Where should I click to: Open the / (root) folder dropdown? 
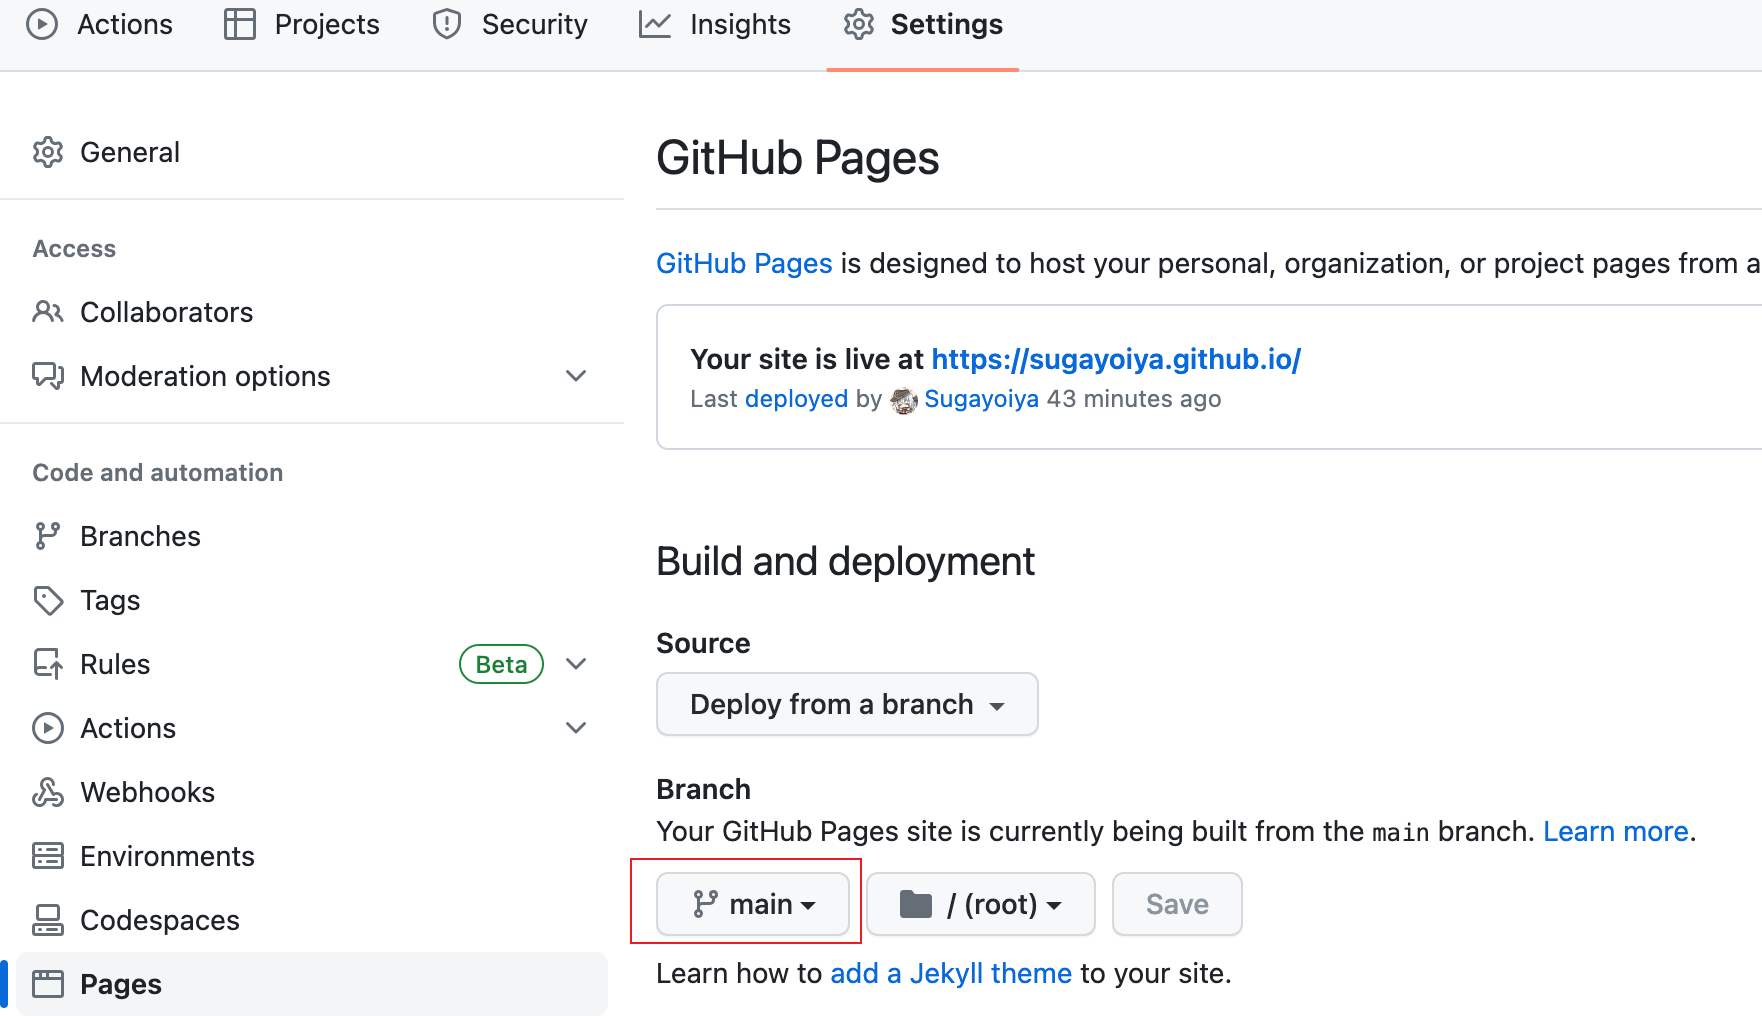(981, 904)
